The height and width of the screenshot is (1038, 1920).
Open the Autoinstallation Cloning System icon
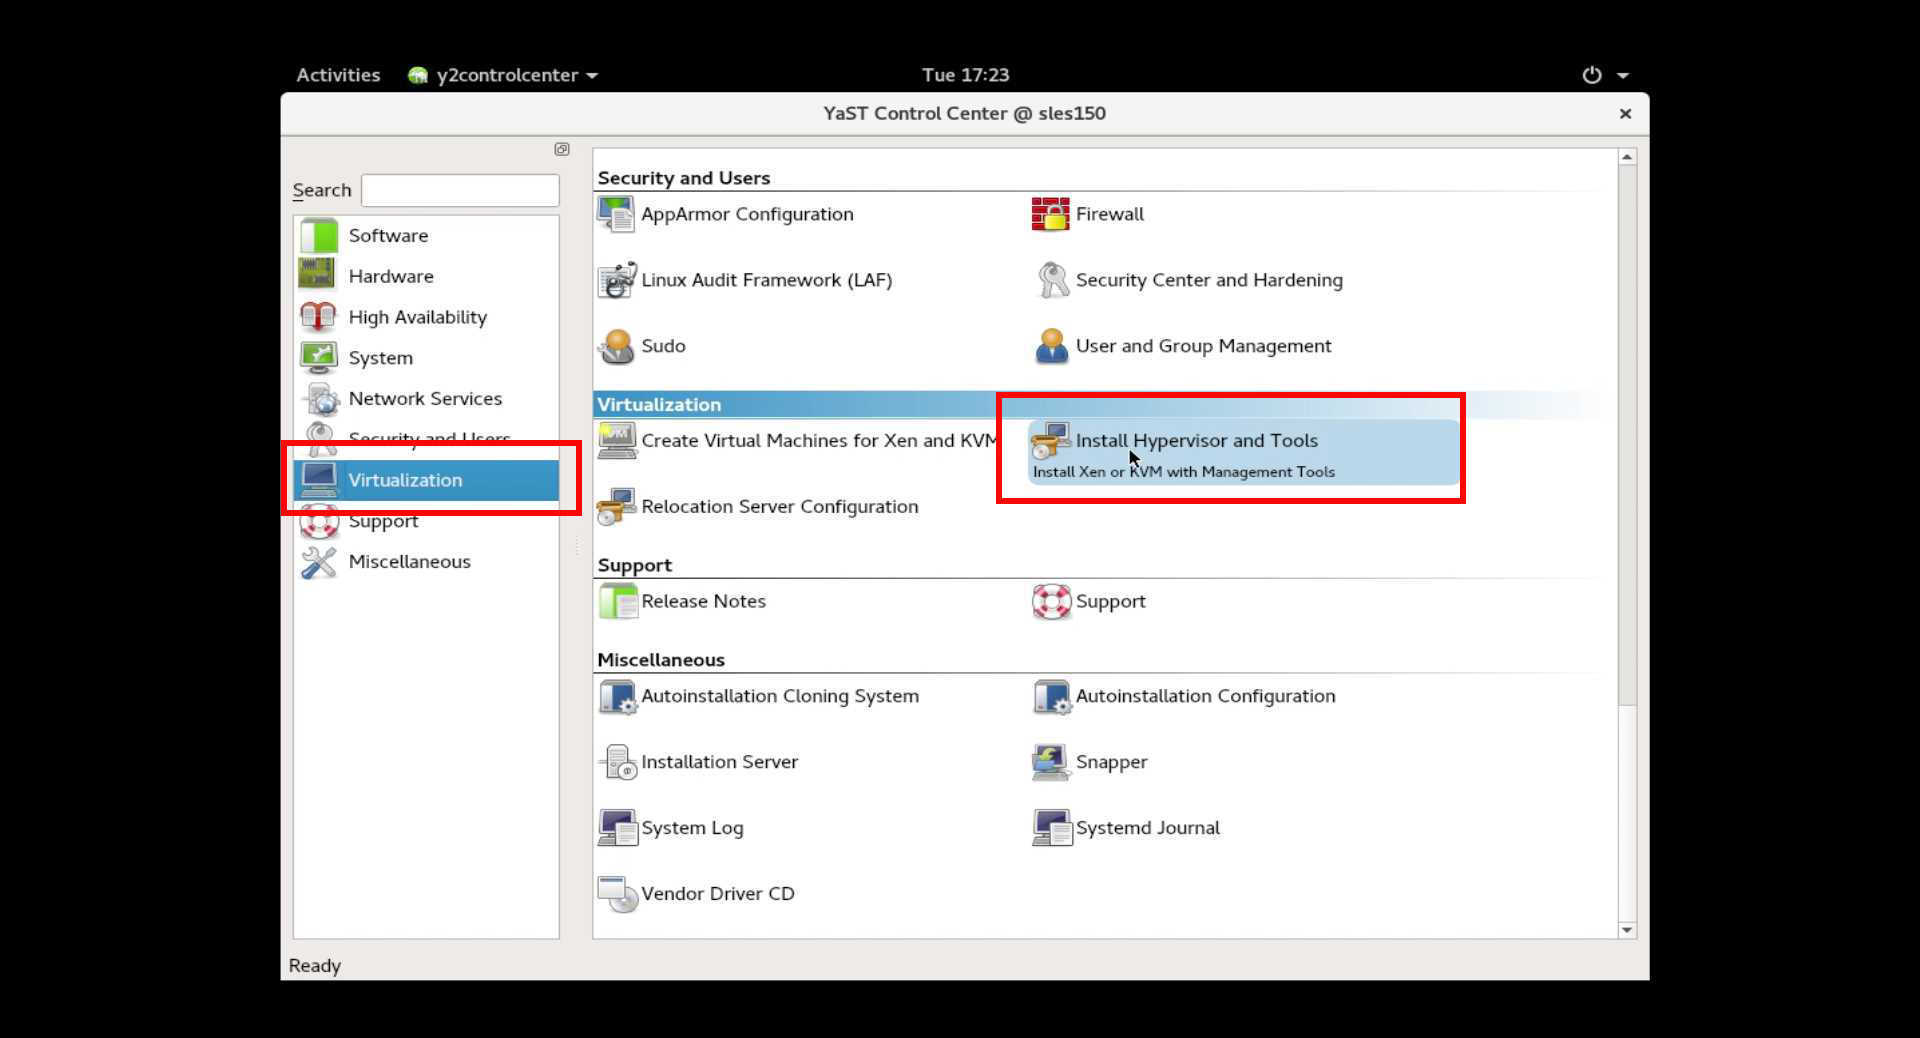(617, 696)
